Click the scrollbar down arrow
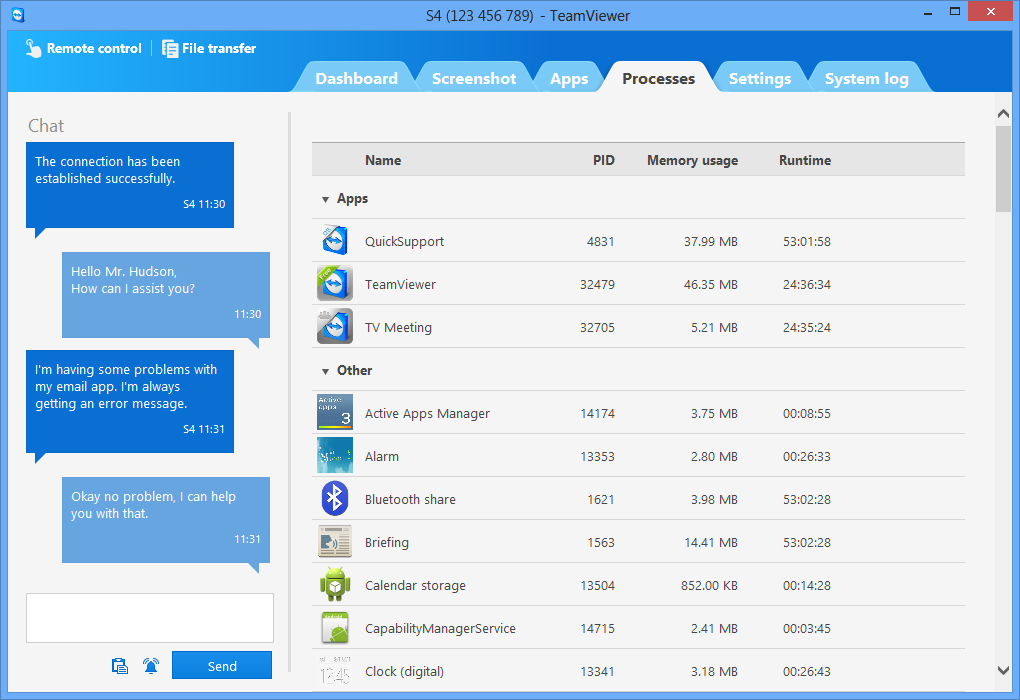The image size is (1020, 700). (x=1003, y=670)
